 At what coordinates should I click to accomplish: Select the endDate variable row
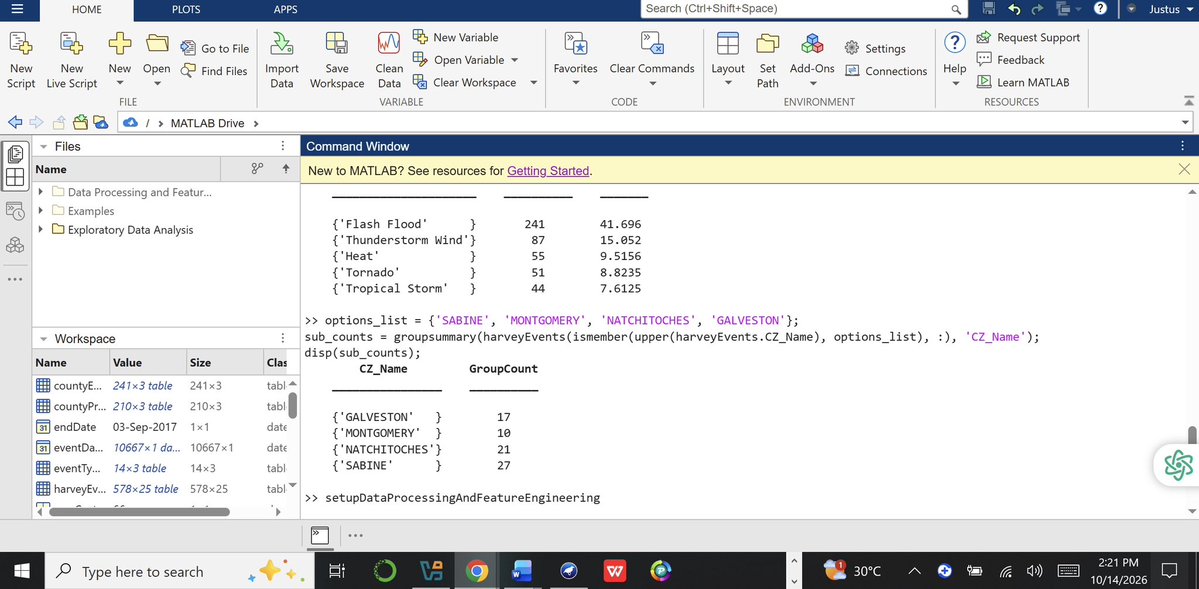(x=160, y=427)
